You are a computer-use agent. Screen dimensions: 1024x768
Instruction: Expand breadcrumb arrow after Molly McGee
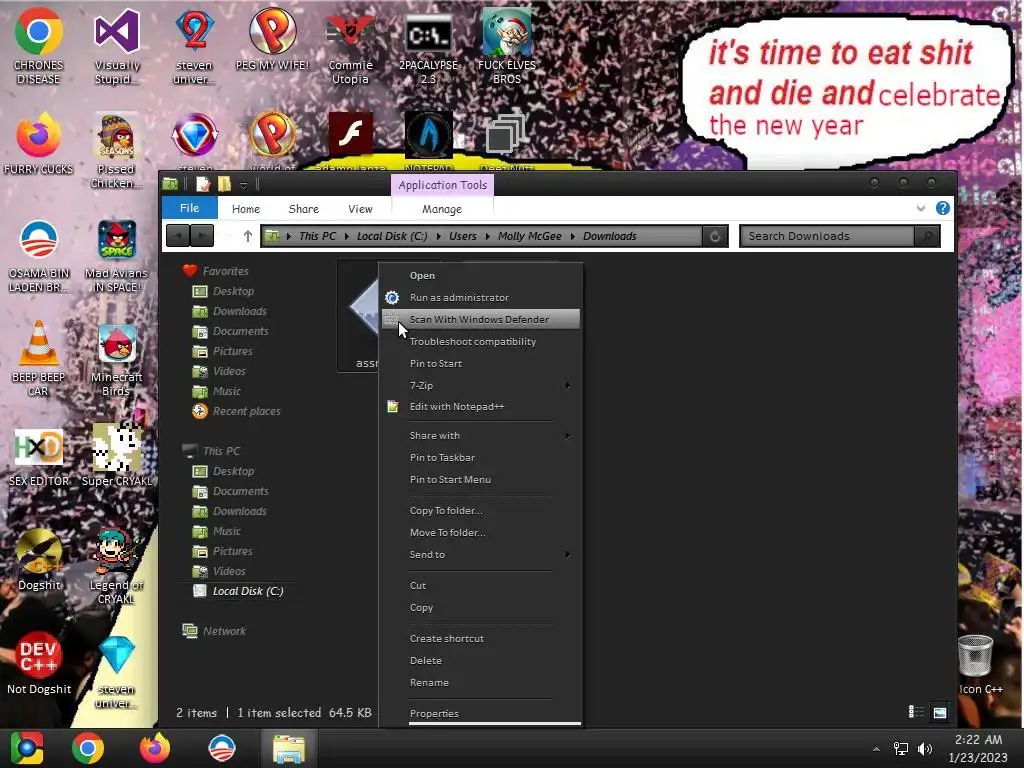(x=572, y=236)
